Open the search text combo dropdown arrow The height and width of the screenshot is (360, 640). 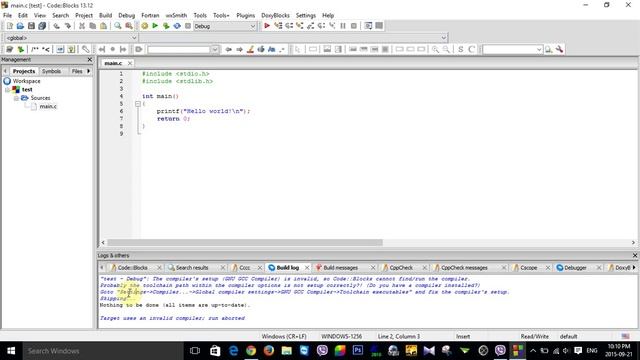(215, 49)
